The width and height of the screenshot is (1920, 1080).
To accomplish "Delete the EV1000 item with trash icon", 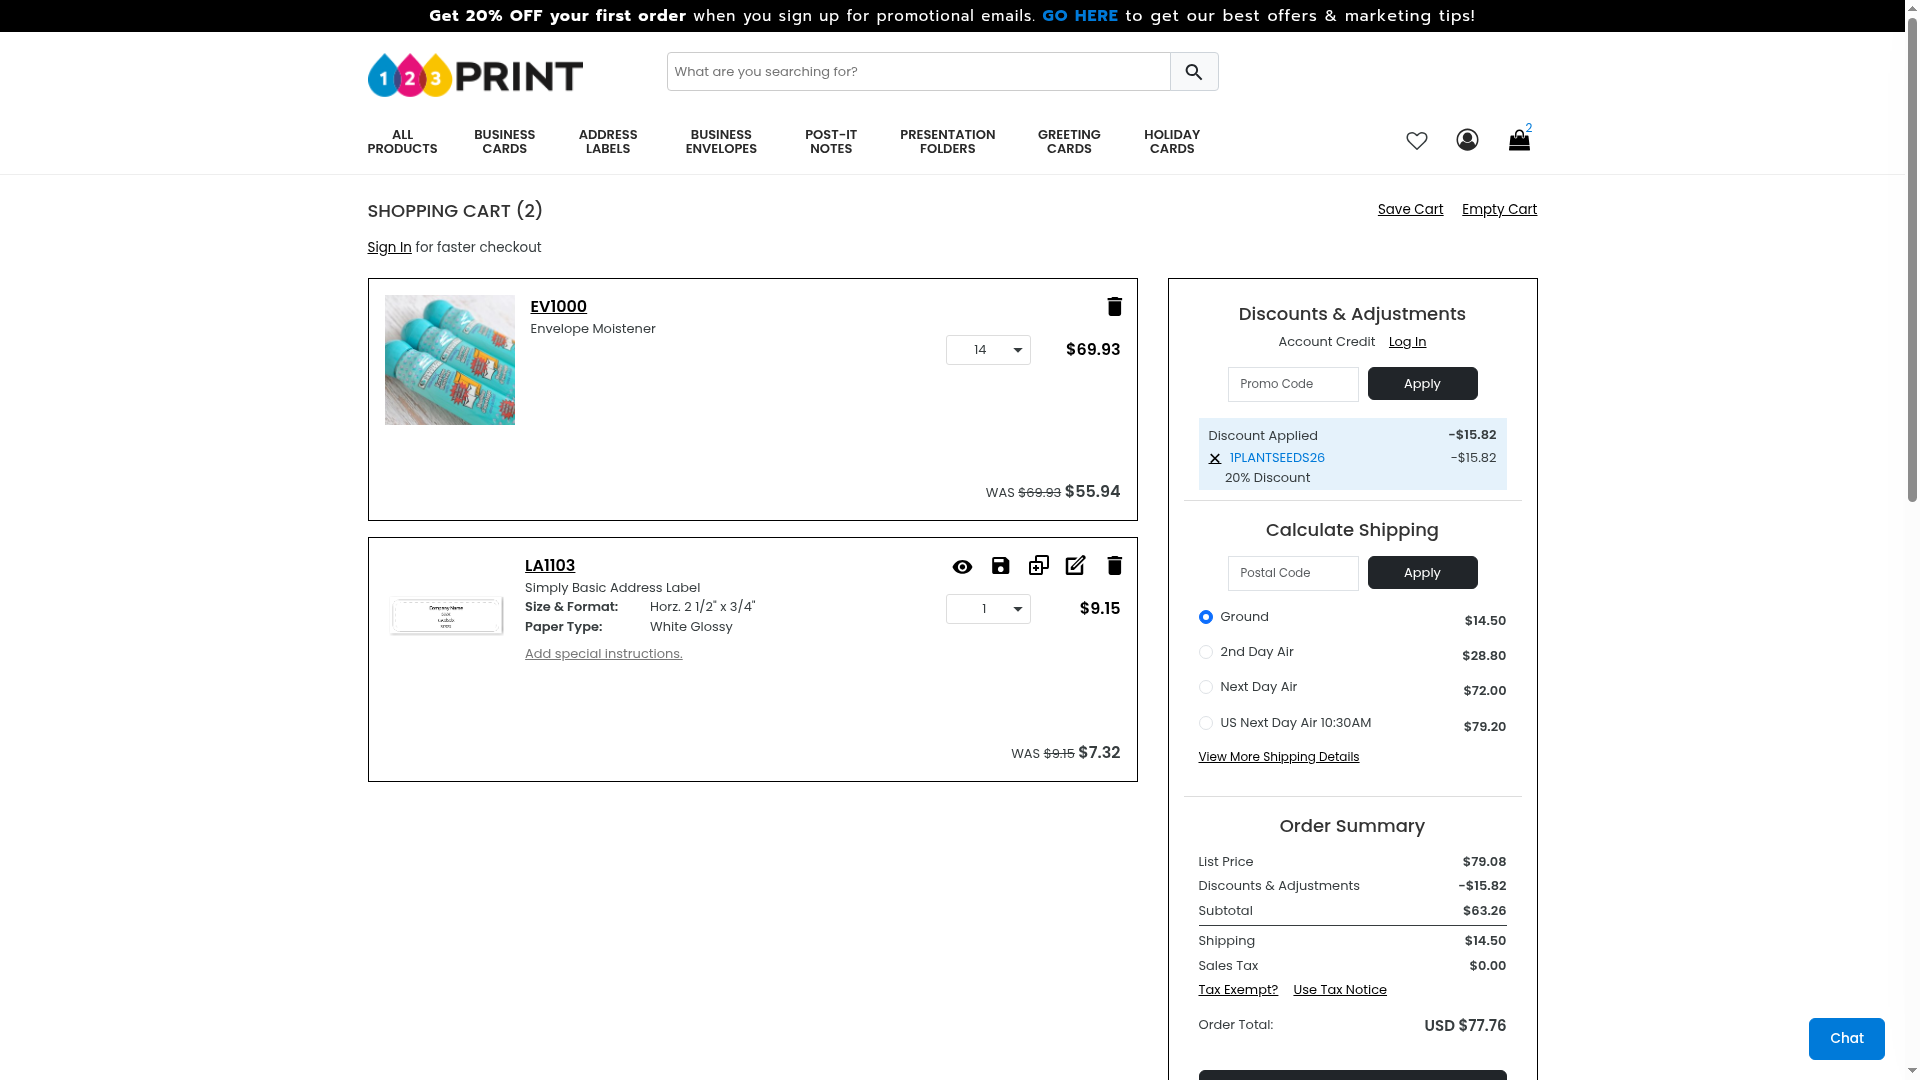I will pos(1114,307).
